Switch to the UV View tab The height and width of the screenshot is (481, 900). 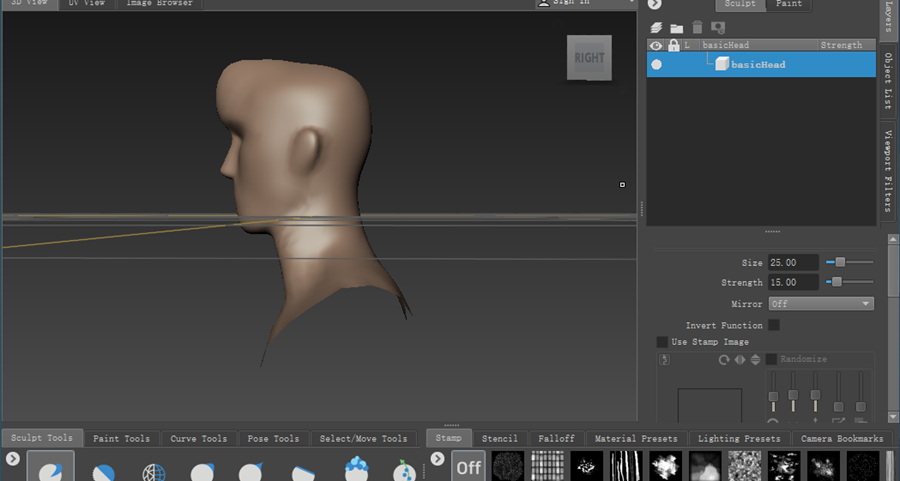87,3
